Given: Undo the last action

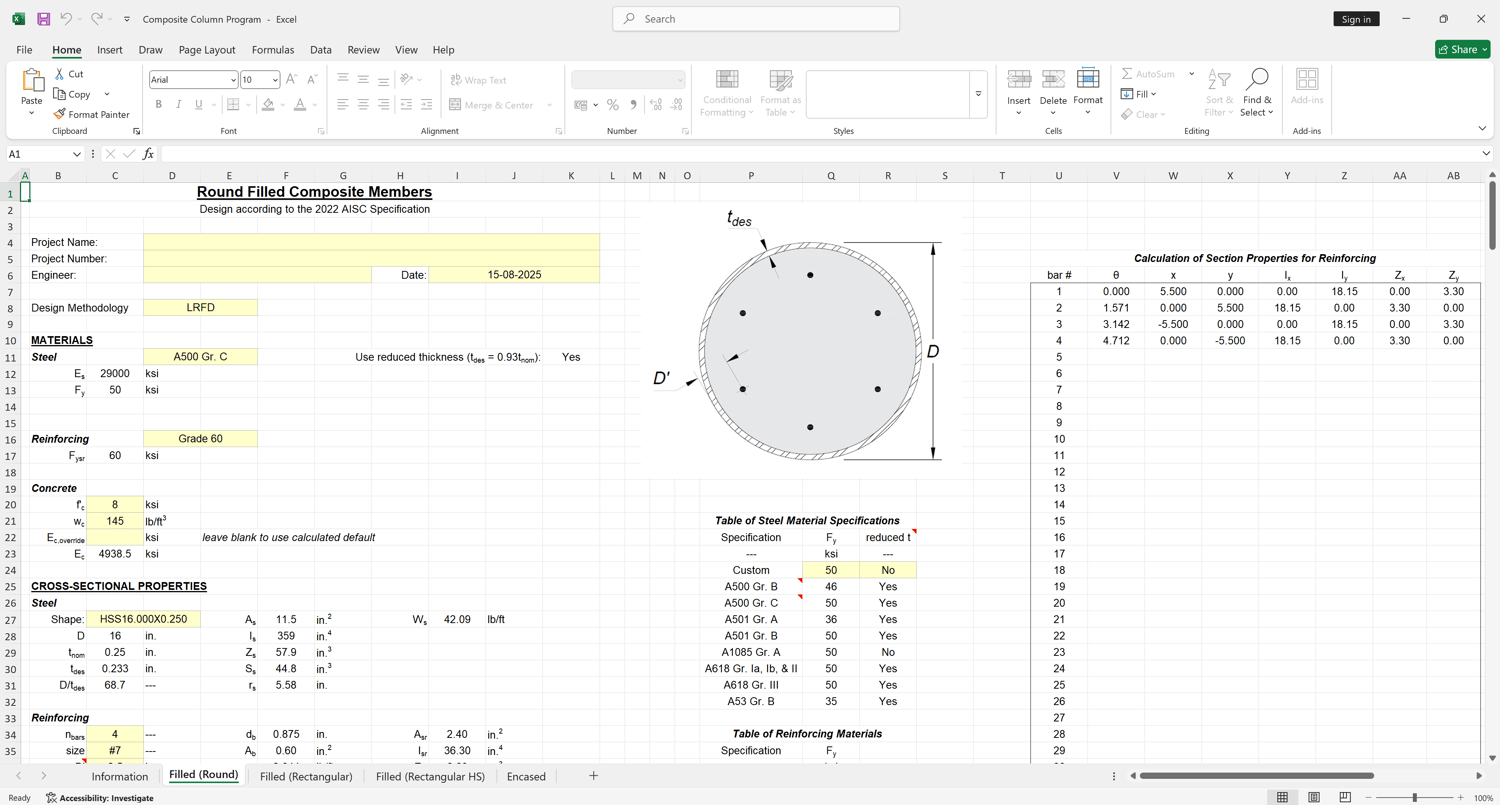Looking at the screenshot, I should pyautogui.click(x=66, y=19).
